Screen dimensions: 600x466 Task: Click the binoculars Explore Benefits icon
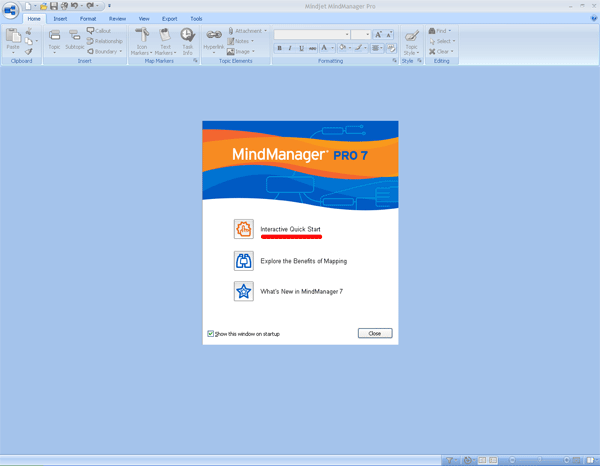point(243,261)
